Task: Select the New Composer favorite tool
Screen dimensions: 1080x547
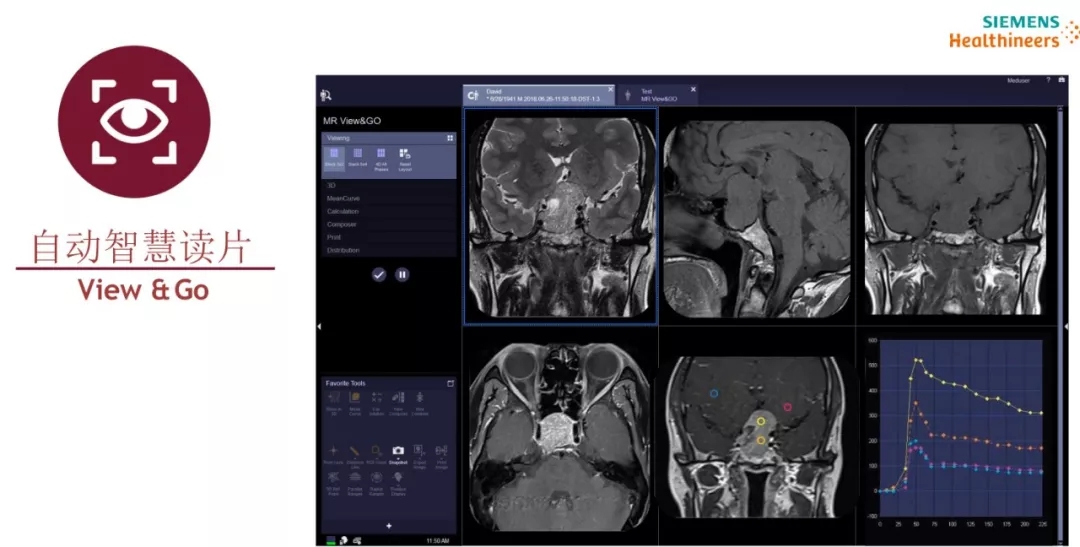Action: (x=398, y=404)
